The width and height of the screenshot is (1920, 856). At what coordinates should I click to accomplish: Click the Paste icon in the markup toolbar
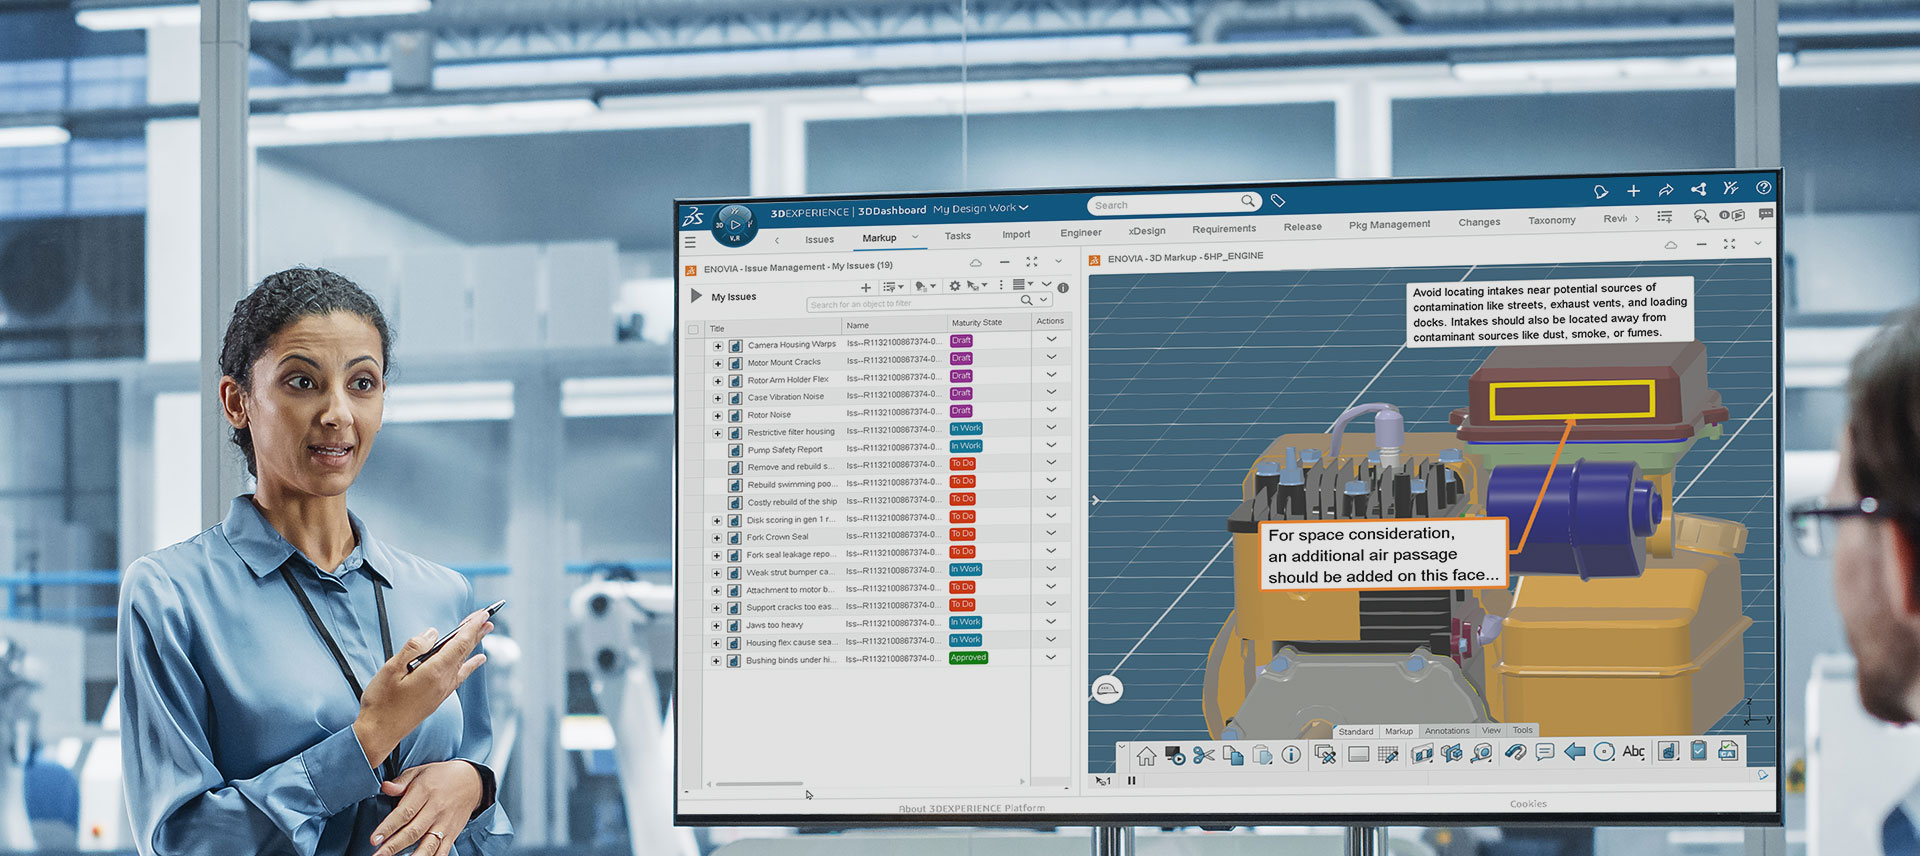pos(1262,755)
